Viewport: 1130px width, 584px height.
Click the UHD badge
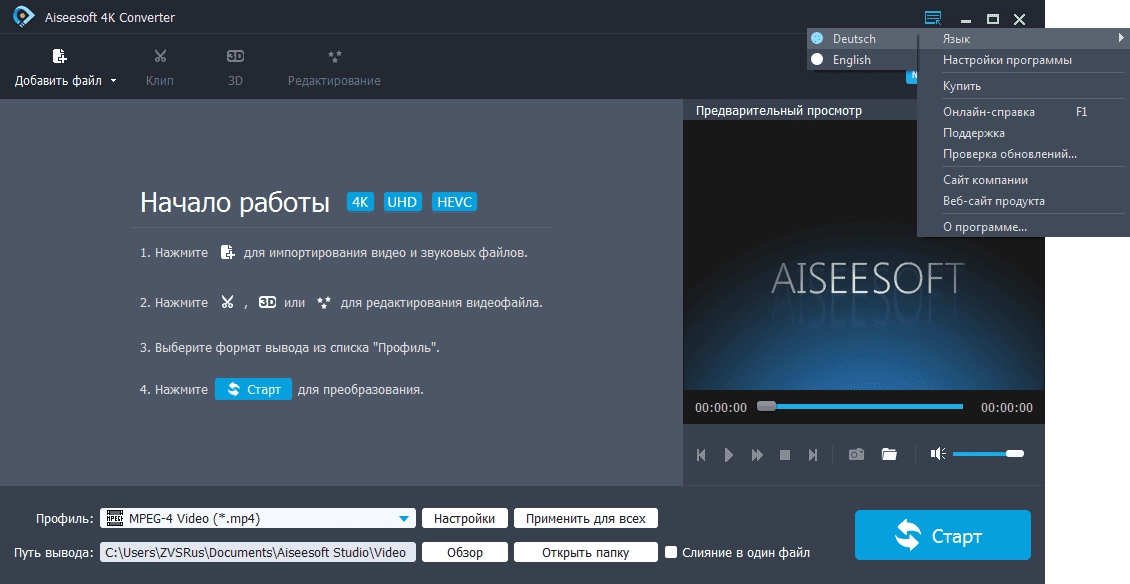(x=402, y=202)
